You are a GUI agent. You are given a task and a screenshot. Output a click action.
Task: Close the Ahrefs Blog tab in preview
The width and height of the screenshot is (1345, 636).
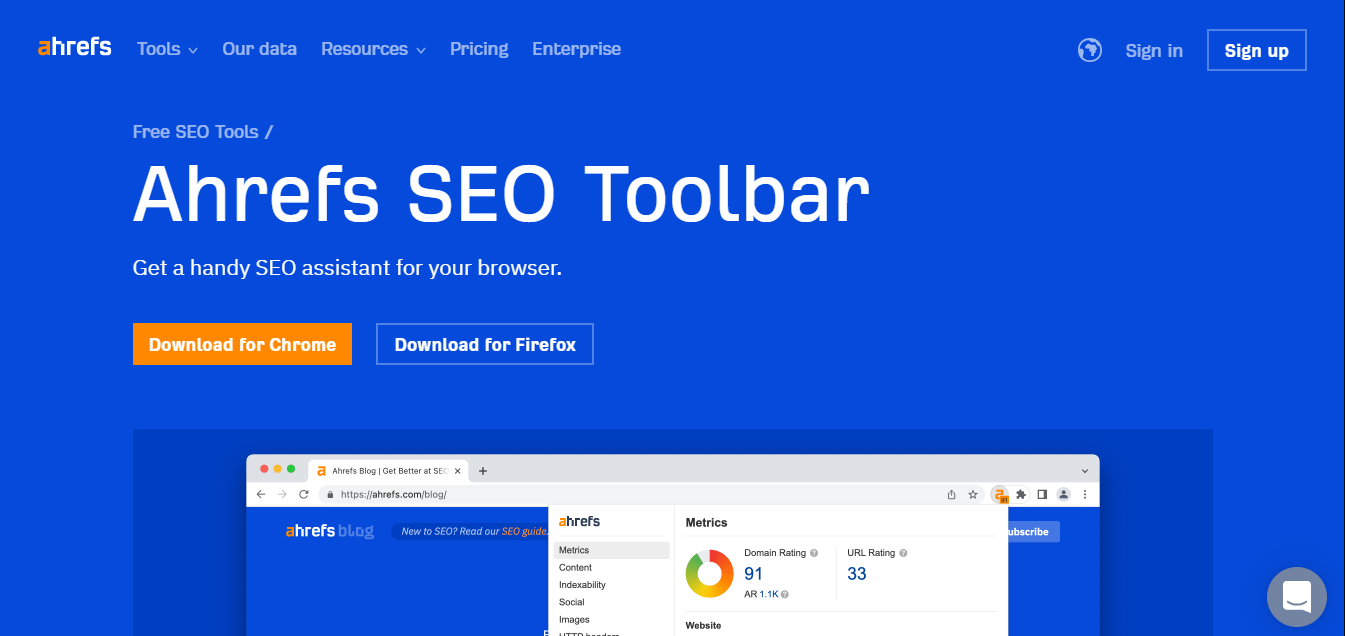[458, 470]
